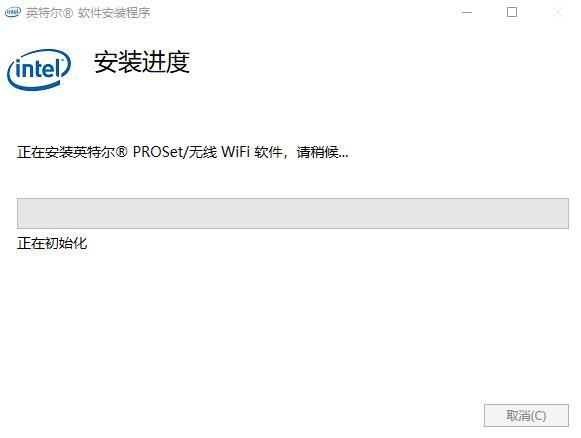Viewport: 581px width, 438px height.
Task: Click the word PROSet in the message
Action: [x=158, y=152]
